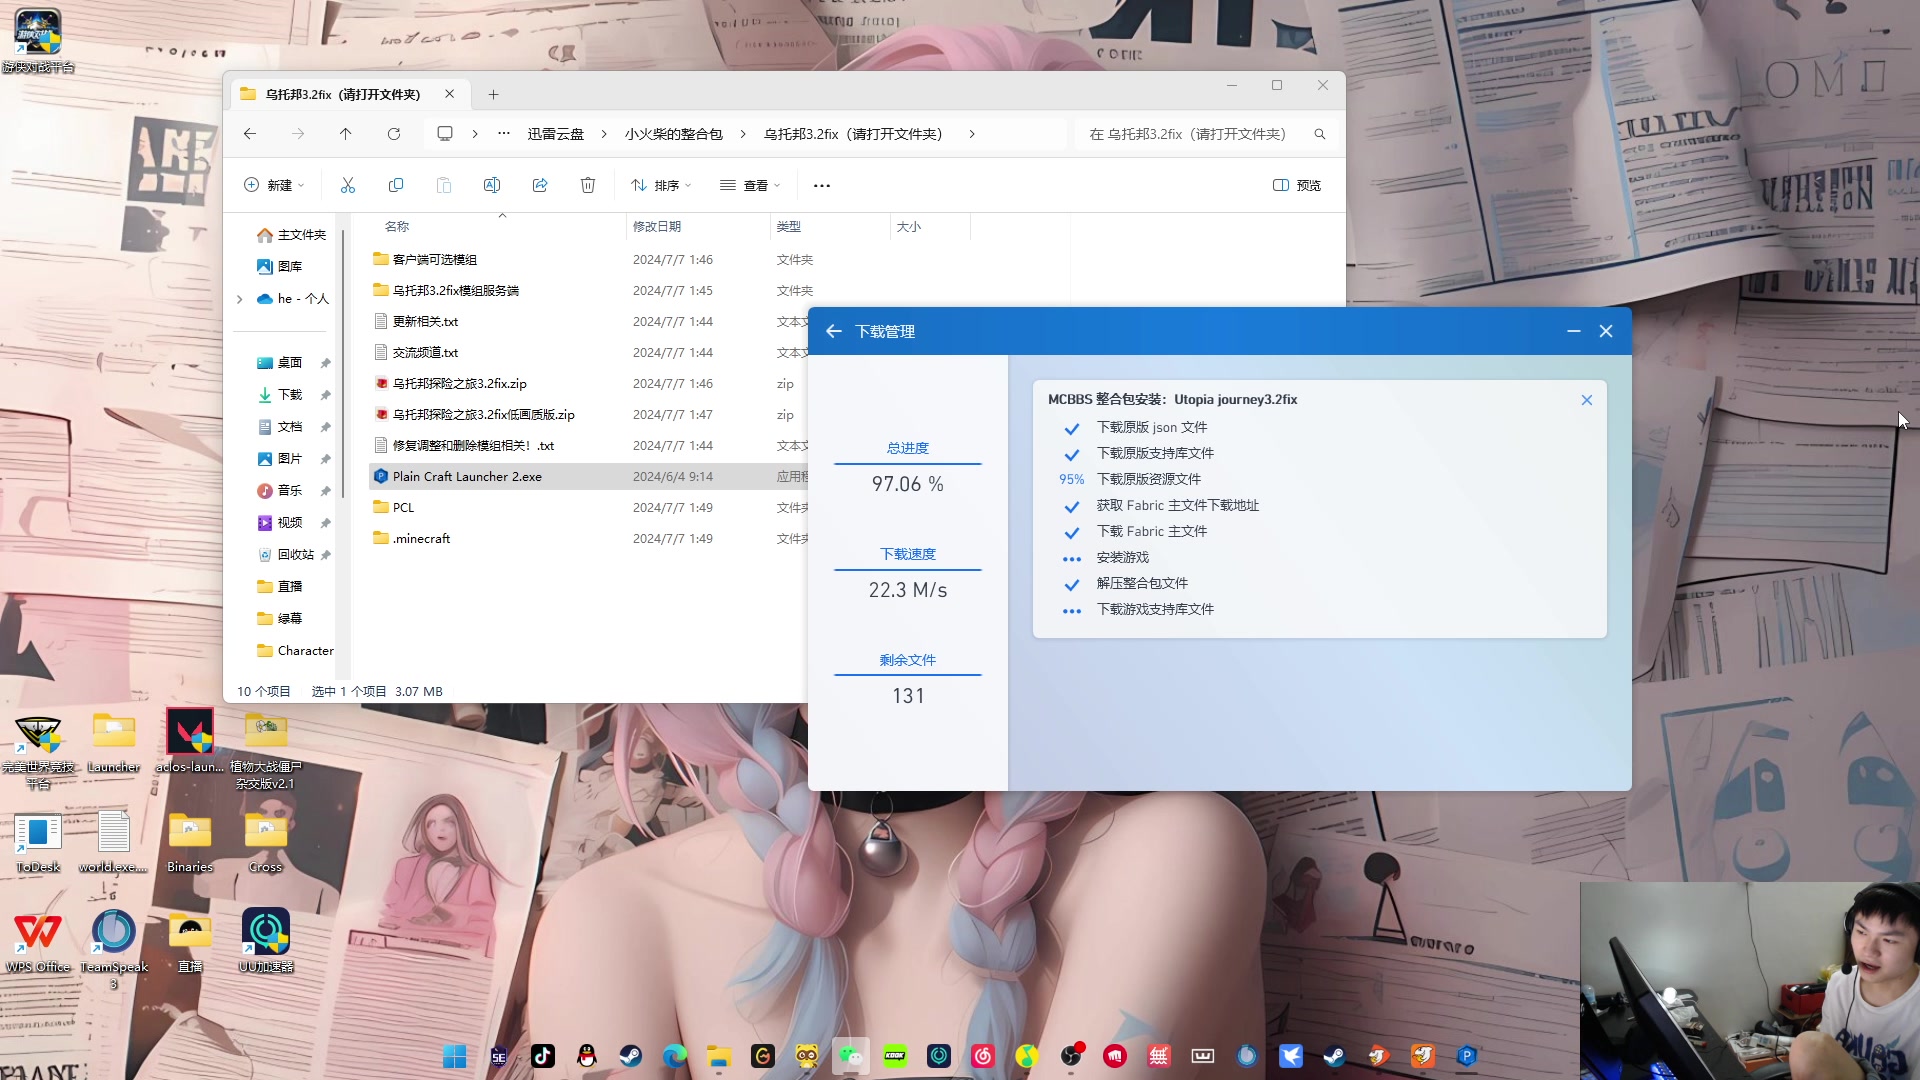This screenshot has height=1080, width=1920.
Task: Click the 名称 column header to sort
Action: 397,227
